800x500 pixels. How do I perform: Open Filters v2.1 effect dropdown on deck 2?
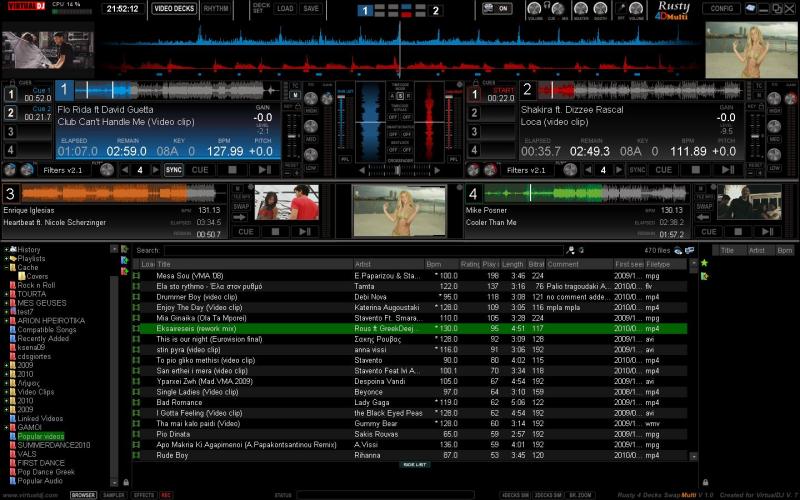(x=526, y=170)
